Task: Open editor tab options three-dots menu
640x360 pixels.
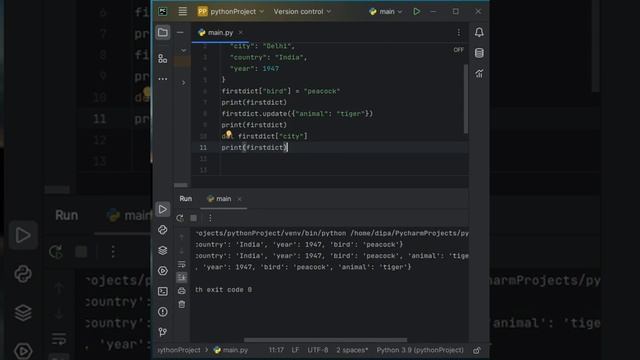Action: click(x=459, y=32)
